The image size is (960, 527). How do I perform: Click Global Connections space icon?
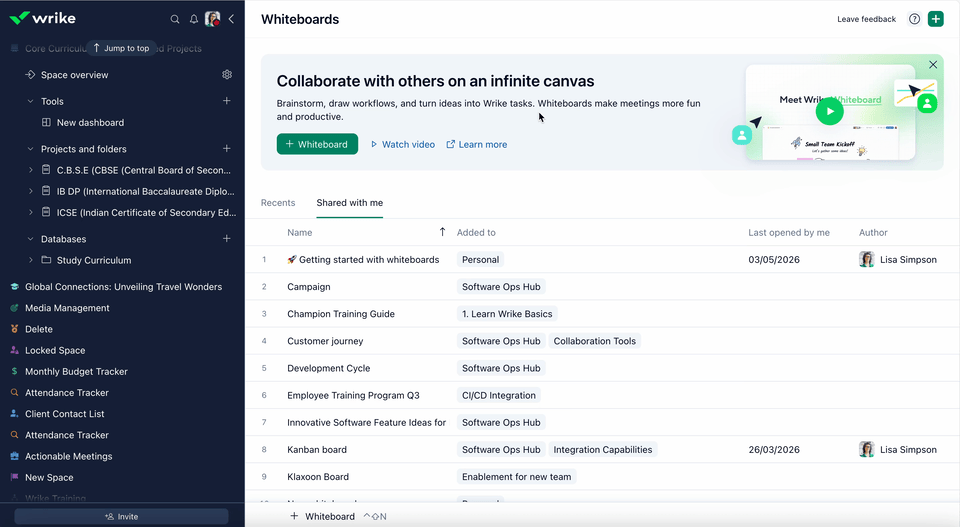tap(15, 286)
